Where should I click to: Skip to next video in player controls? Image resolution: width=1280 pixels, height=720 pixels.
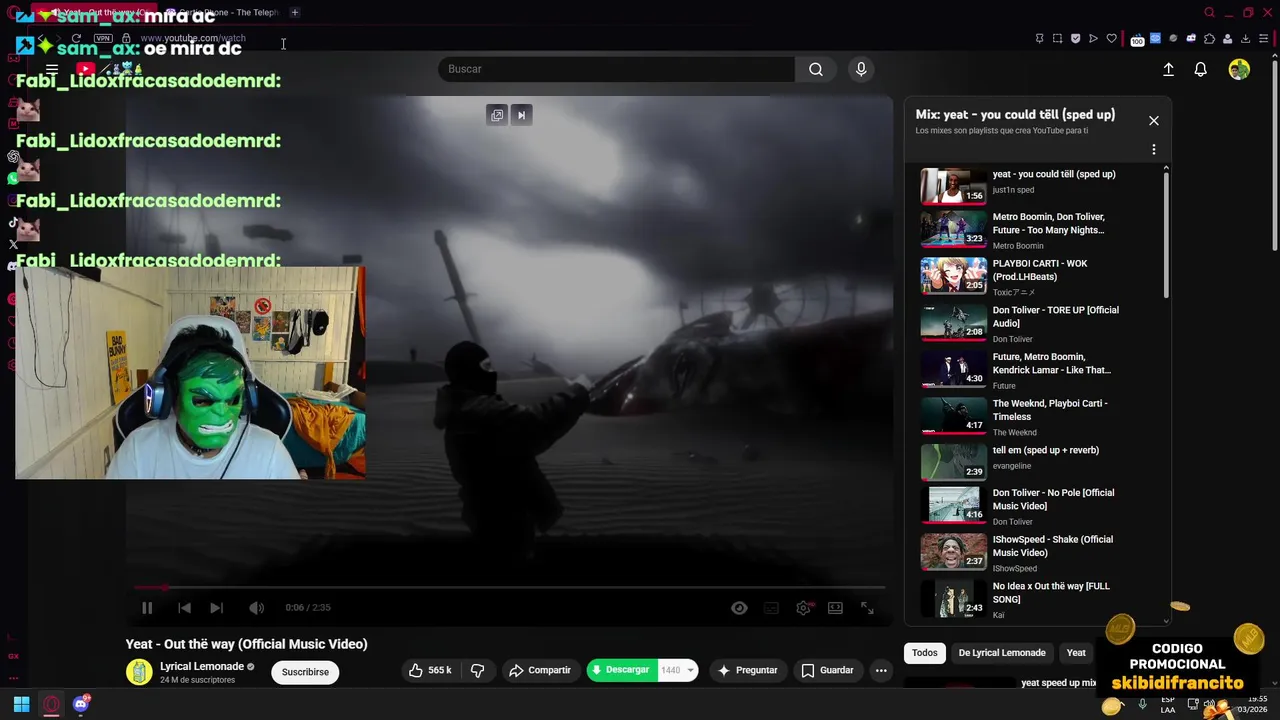216,608
